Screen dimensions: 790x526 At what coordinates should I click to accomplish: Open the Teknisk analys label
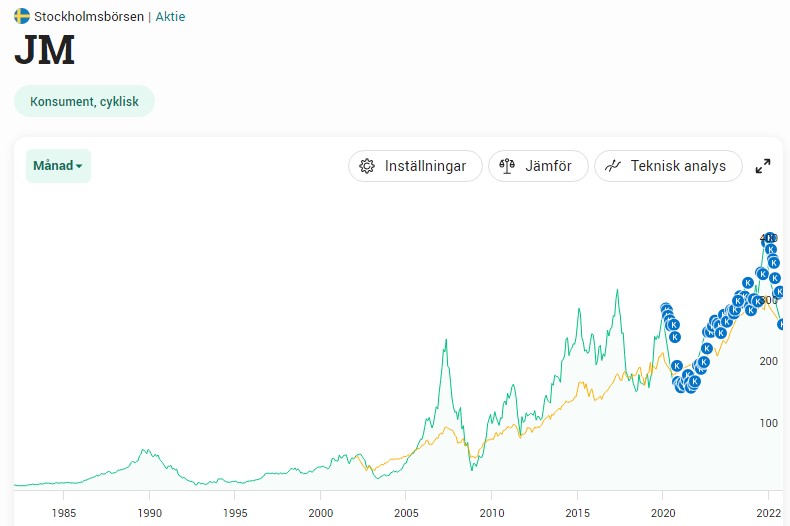(678, 166)
